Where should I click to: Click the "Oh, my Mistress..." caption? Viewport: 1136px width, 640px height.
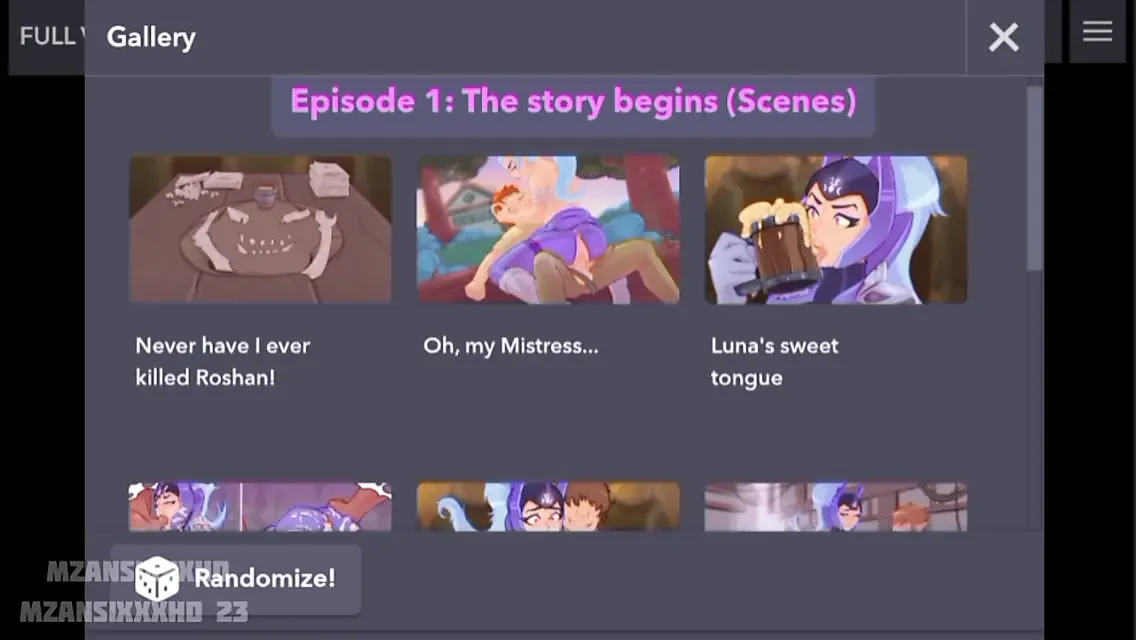tap(511, 346)
